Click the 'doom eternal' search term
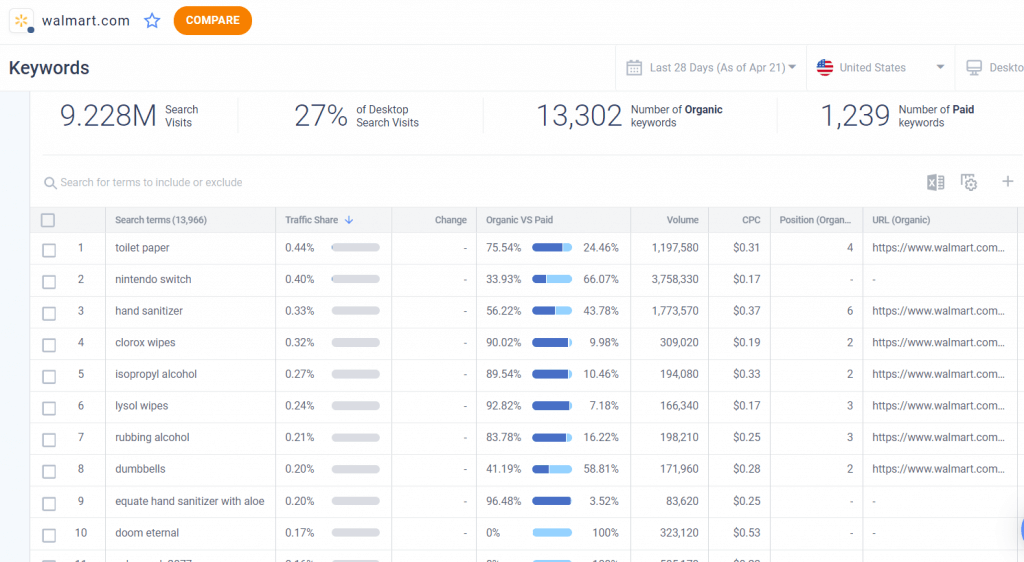The image size is (1024, 562). pos(147,533)
